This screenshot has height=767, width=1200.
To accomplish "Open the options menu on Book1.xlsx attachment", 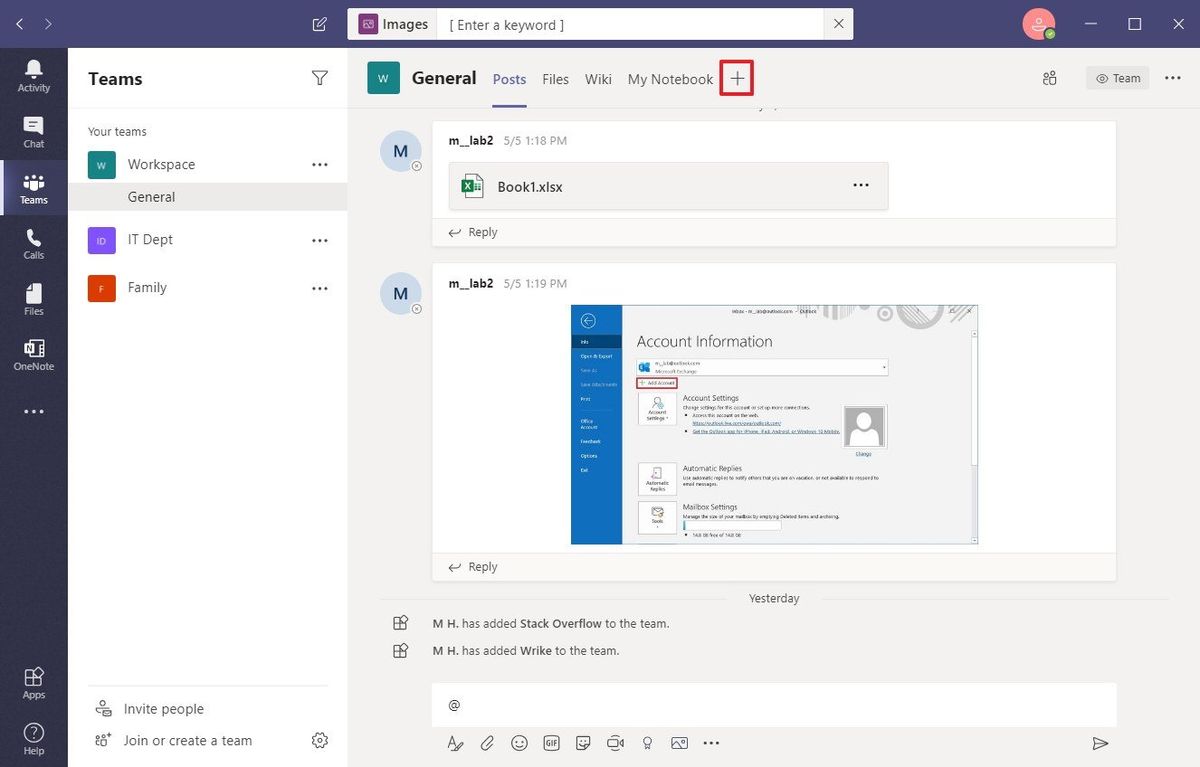I will (861, 185).
